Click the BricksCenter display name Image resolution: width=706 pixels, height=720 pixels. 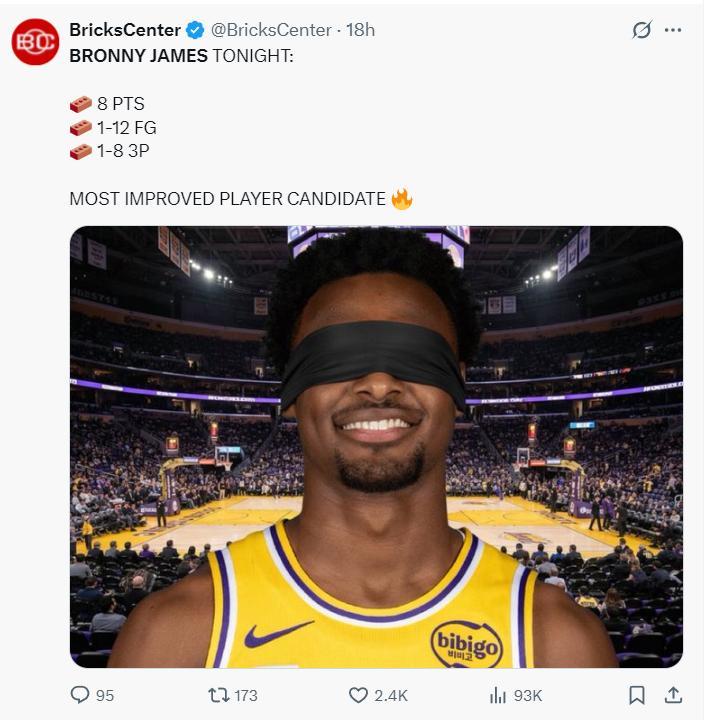pos(124,30)
